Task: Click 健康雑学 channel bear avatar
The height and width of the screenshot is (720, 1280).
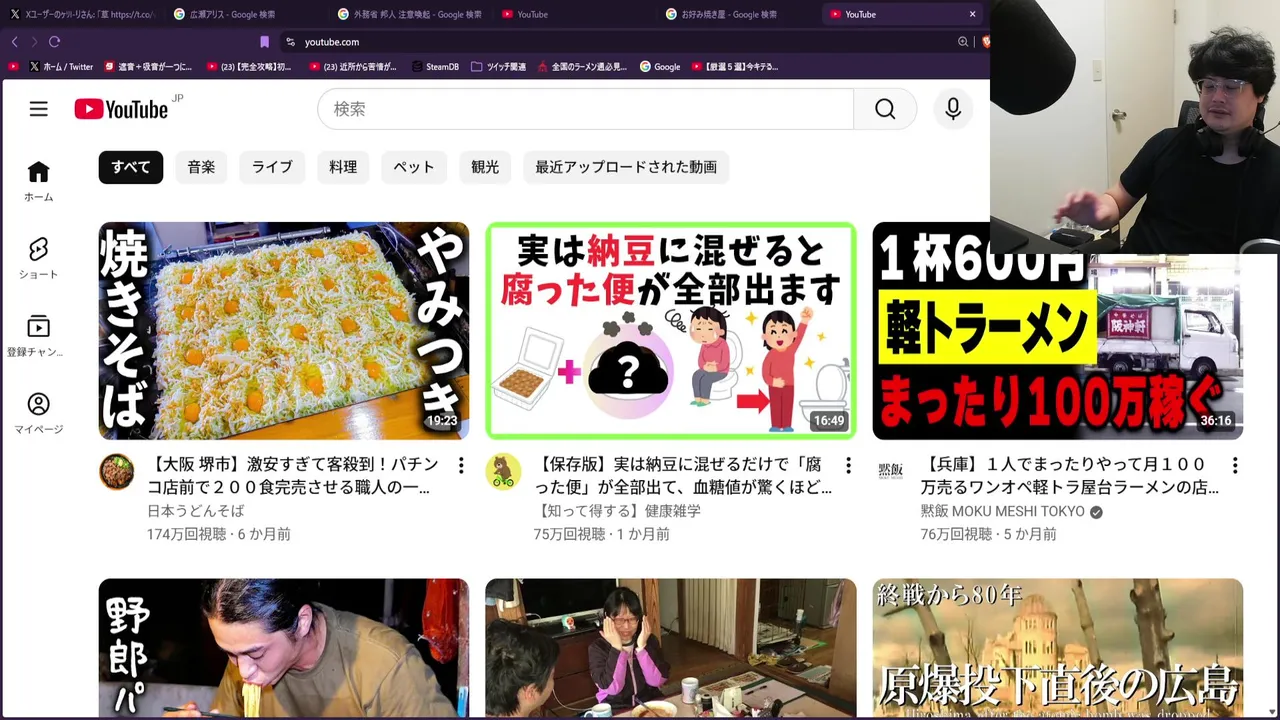Action: (503, 471)
